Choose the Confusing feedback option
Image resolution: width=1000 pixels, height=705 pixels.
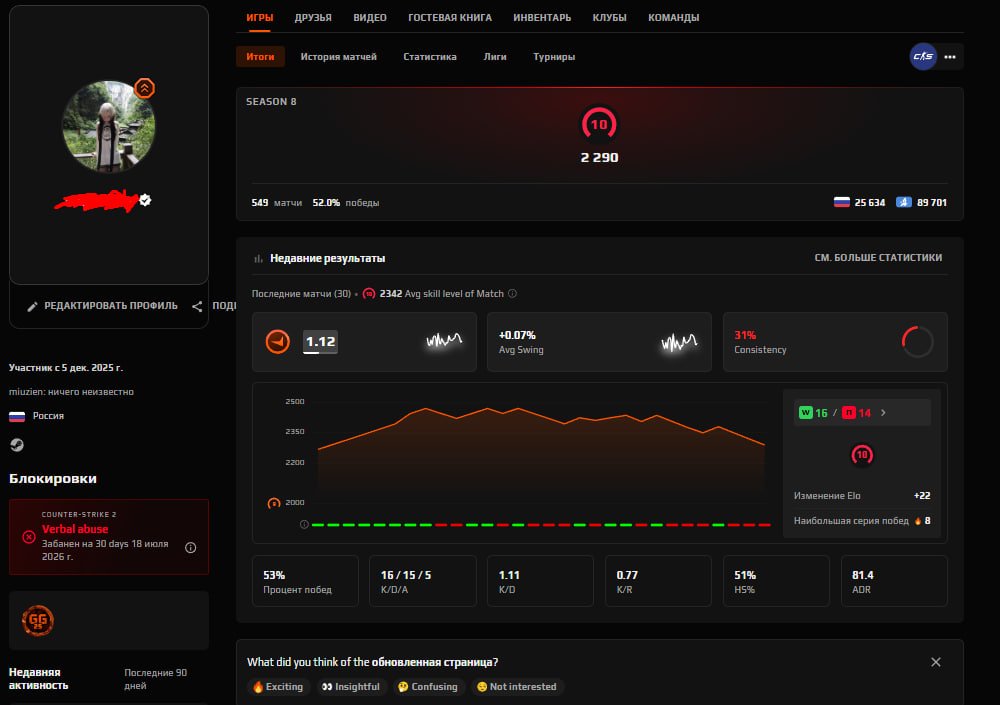click(429, 686)
